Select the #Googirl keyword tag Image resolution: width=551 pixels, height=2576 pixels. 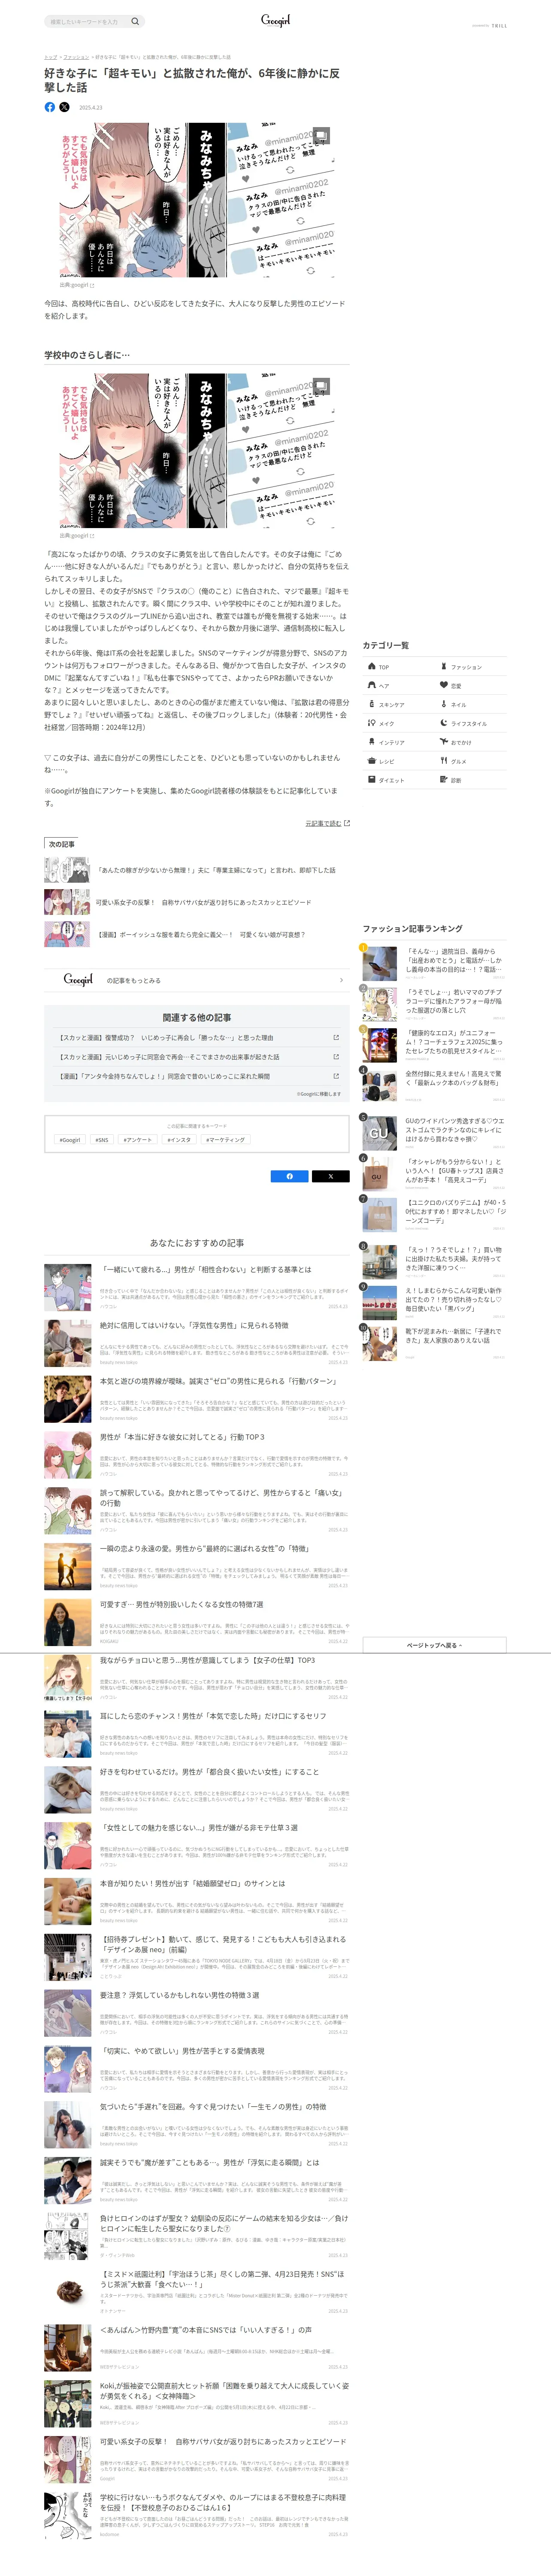(70, 1139)
